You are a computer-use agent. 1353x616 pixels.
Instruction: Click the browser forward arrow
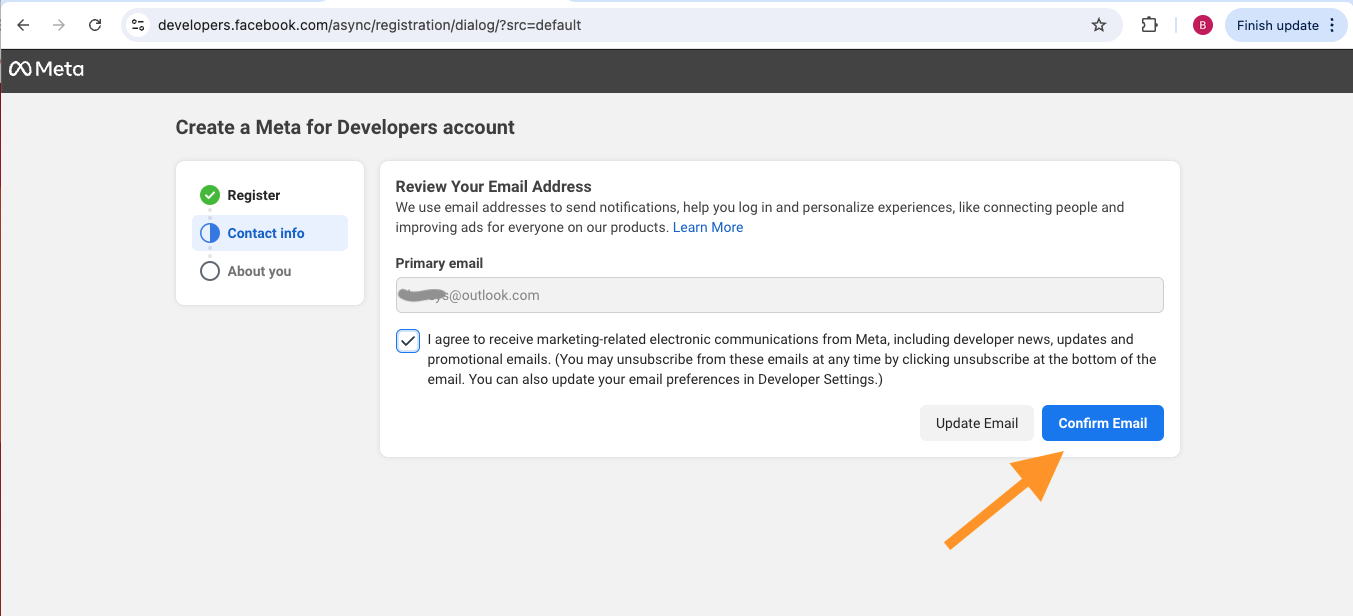coord(59,25)
